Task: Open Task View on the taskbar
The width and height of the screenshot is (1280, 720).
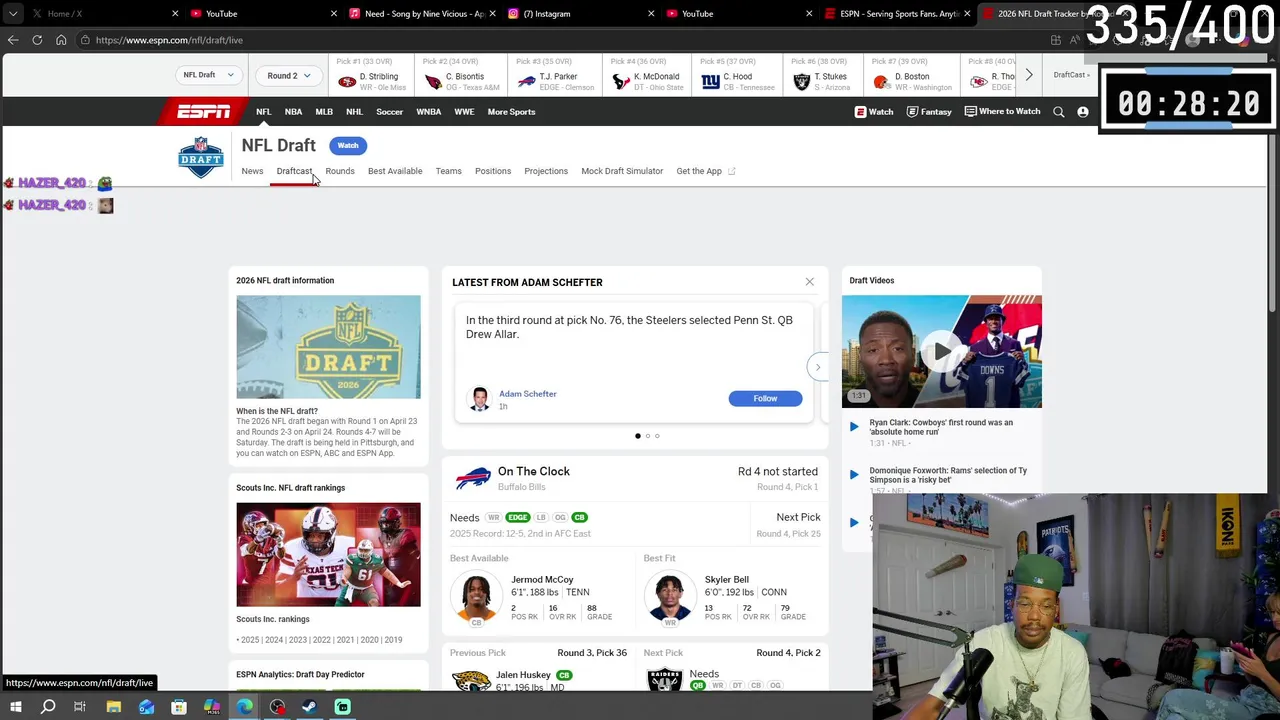Action: [80, 707]
